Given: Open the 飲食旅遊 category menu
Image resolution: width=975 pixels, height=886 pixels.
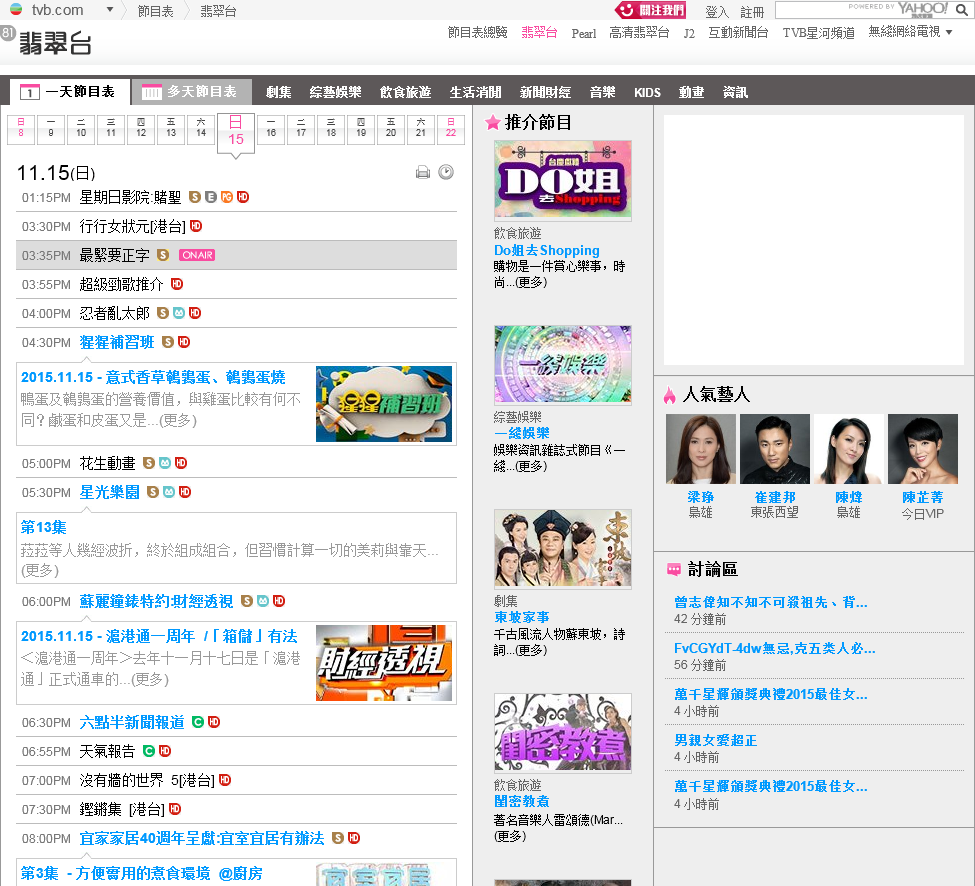Looking at the screenshot, I should pos(405,93).
